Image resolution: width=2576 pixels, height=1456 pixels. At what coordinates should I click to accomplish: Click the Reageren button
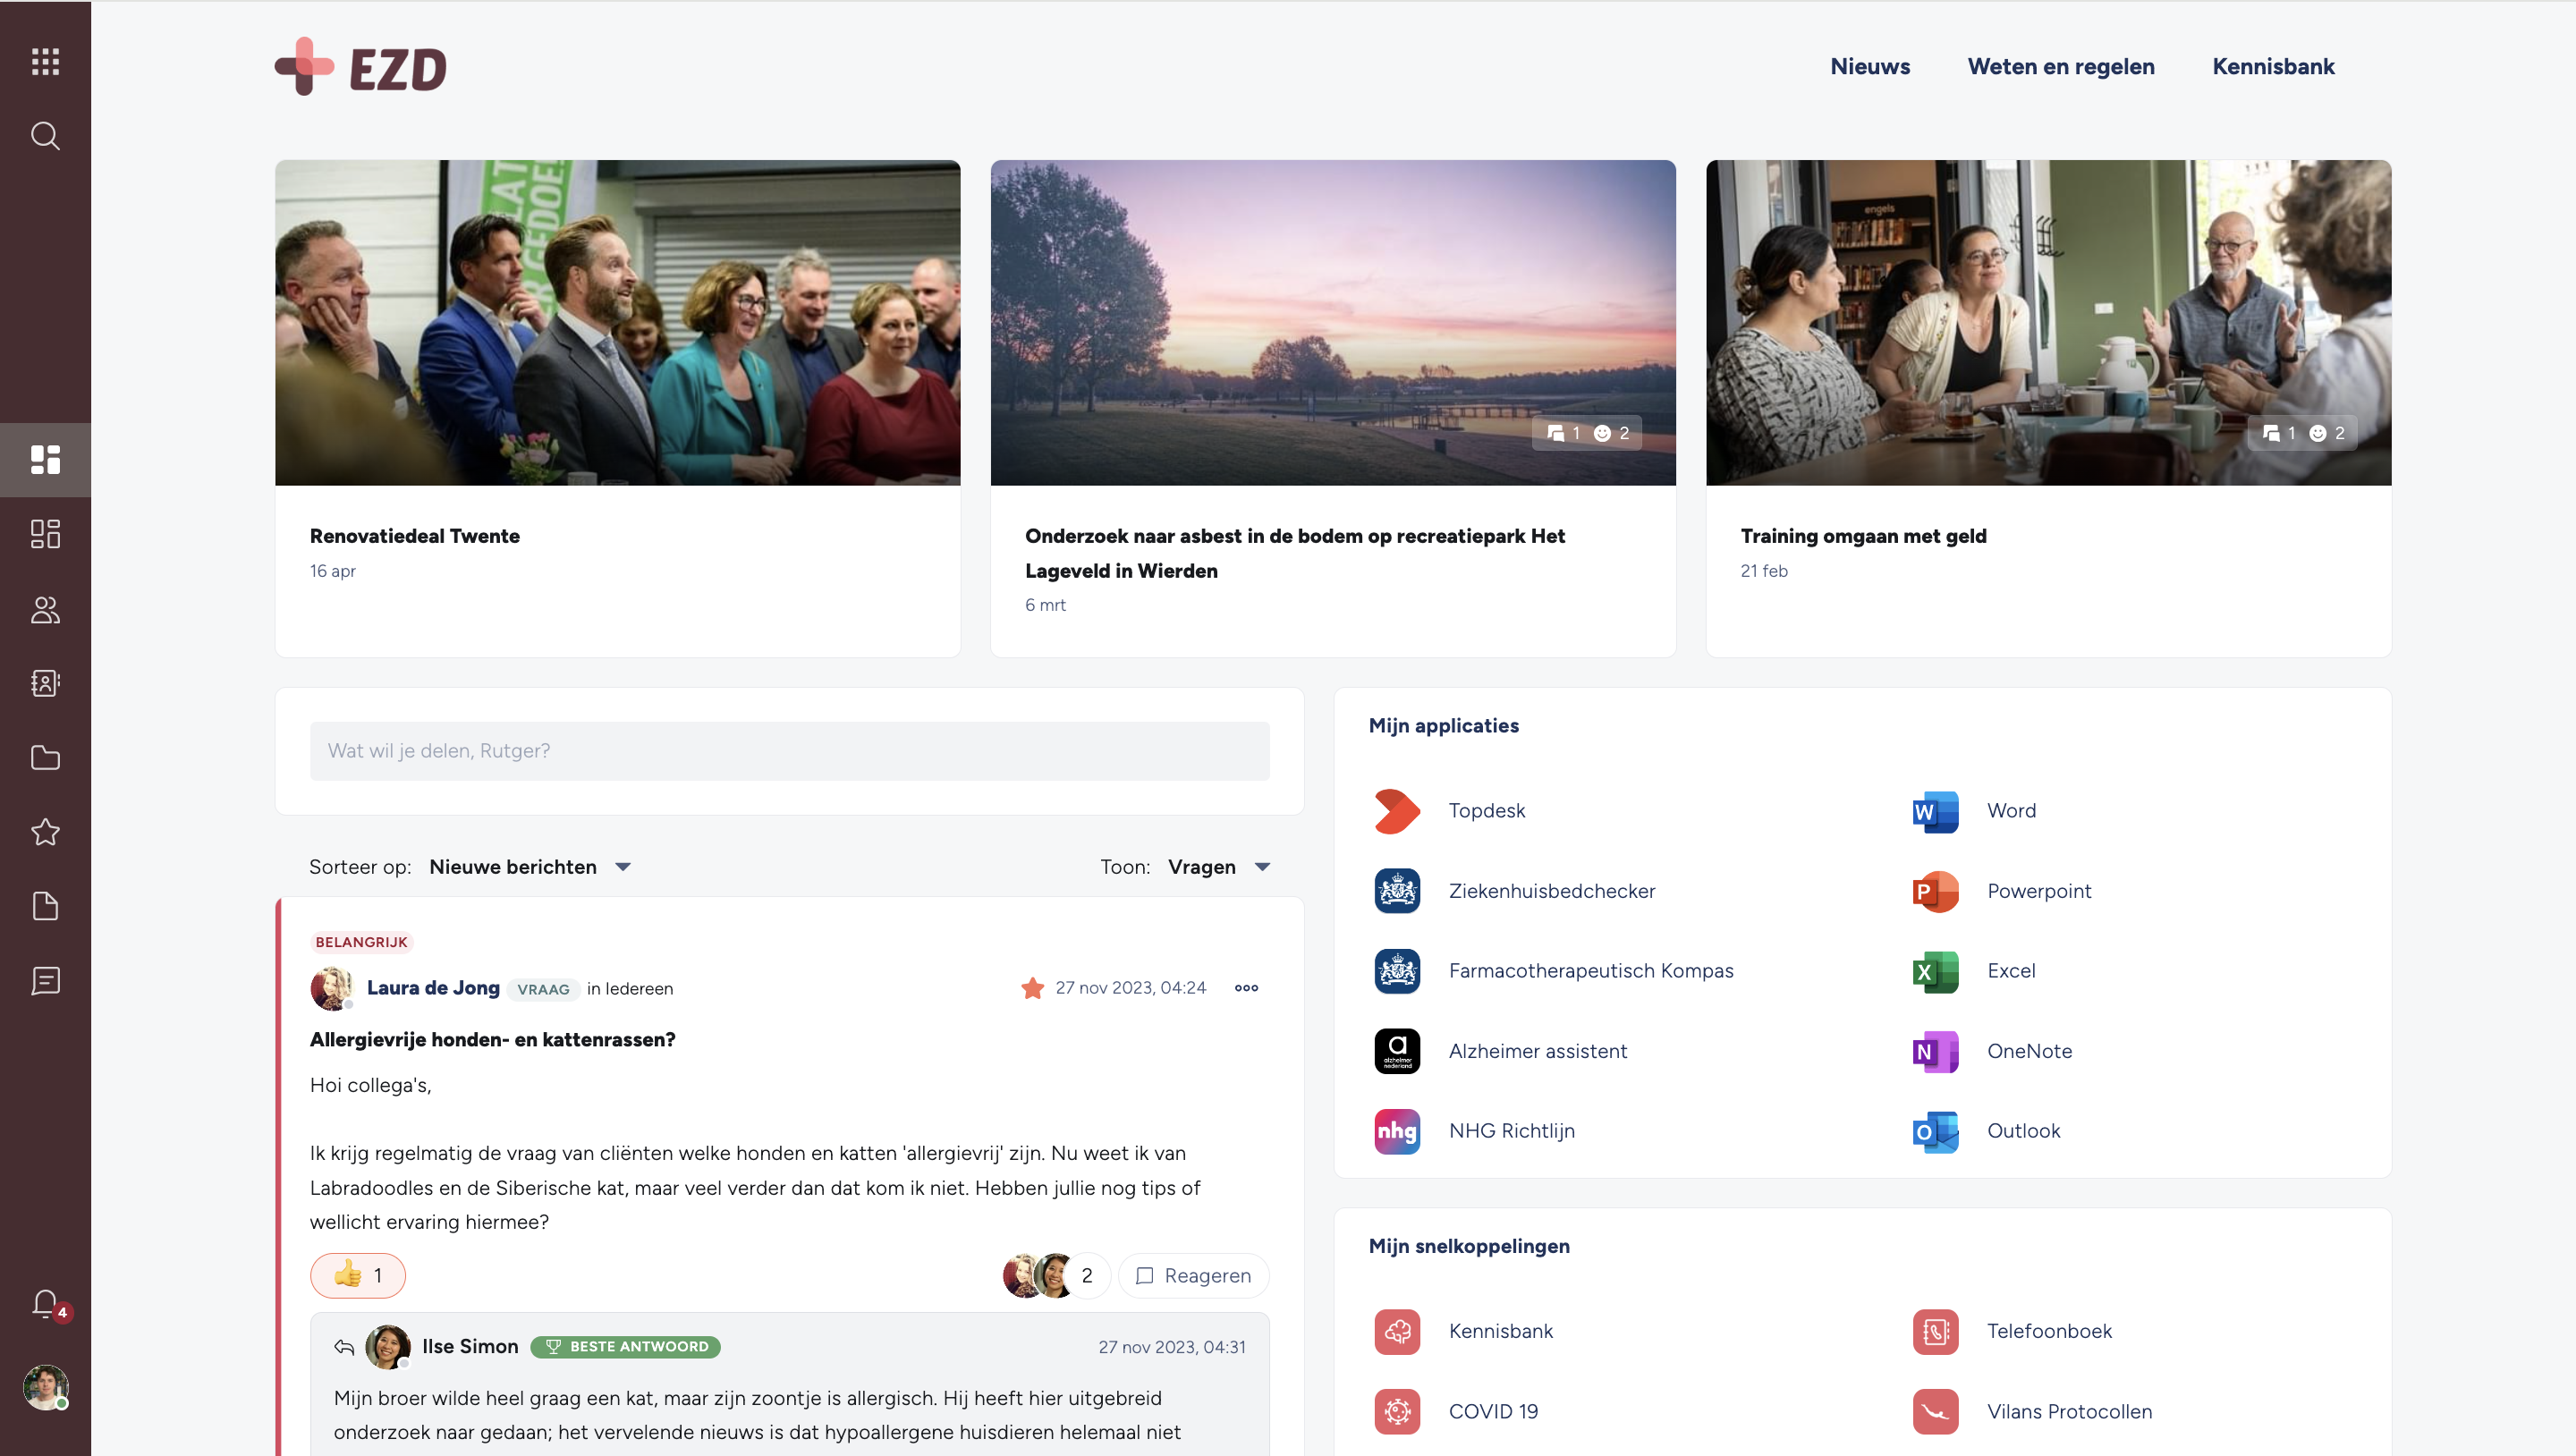[x=1194, y=1275]
